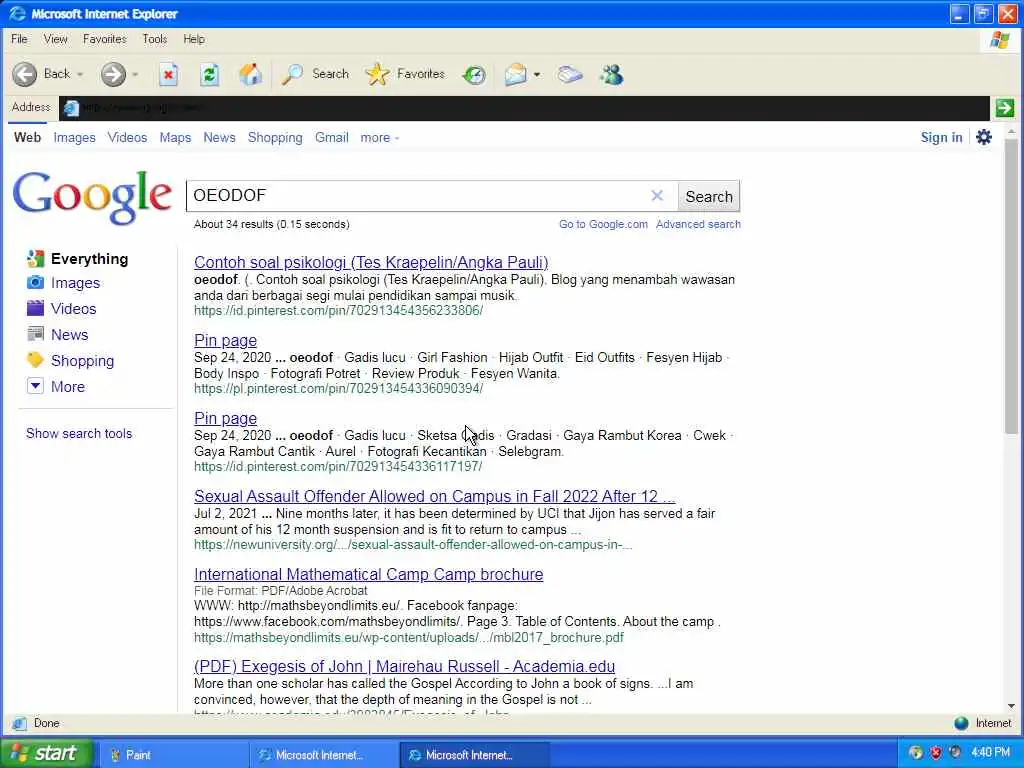Click the Google Search button

pos(709,196)
